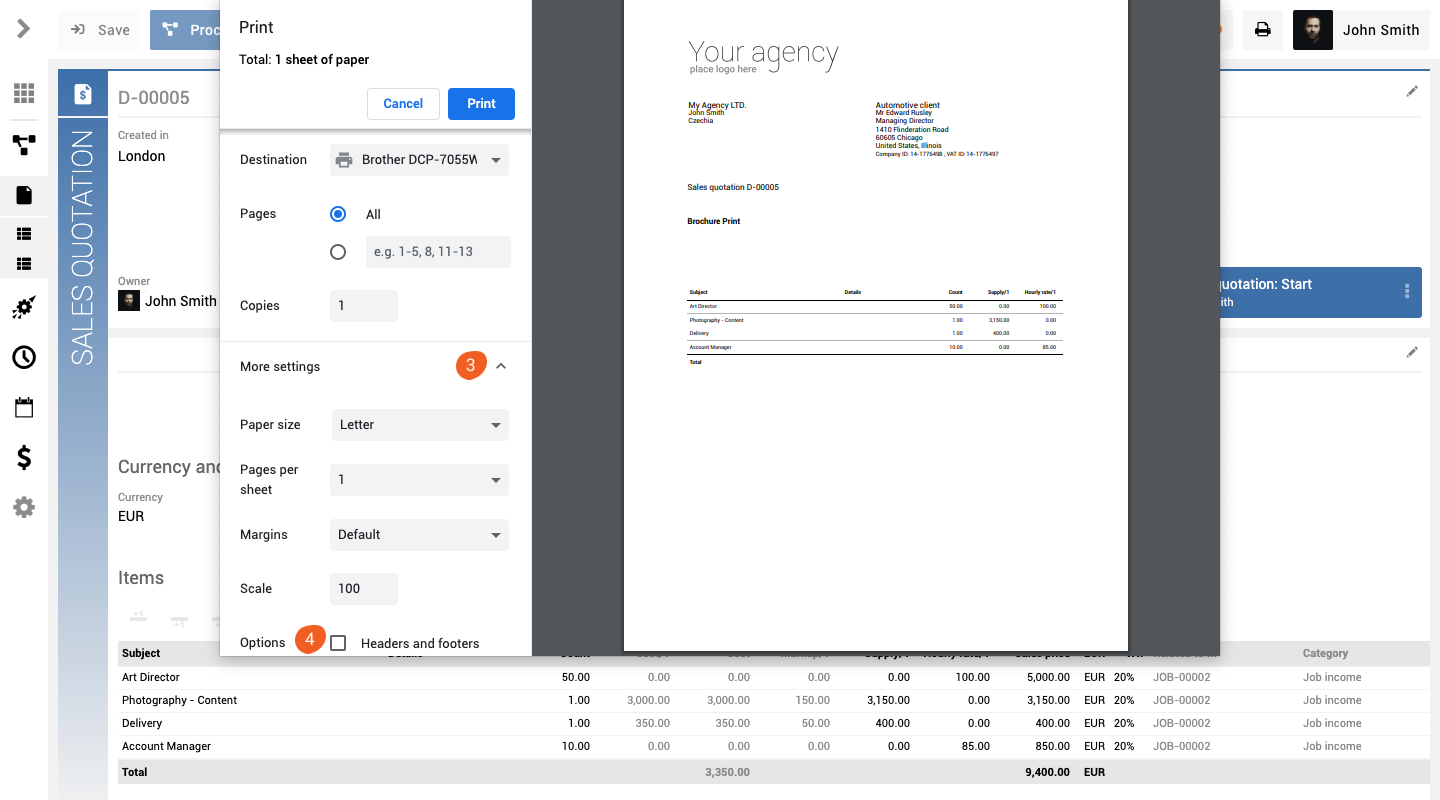Click the print preview page
This screenshot has width=1440, height=800.
(x=875, y=325)
